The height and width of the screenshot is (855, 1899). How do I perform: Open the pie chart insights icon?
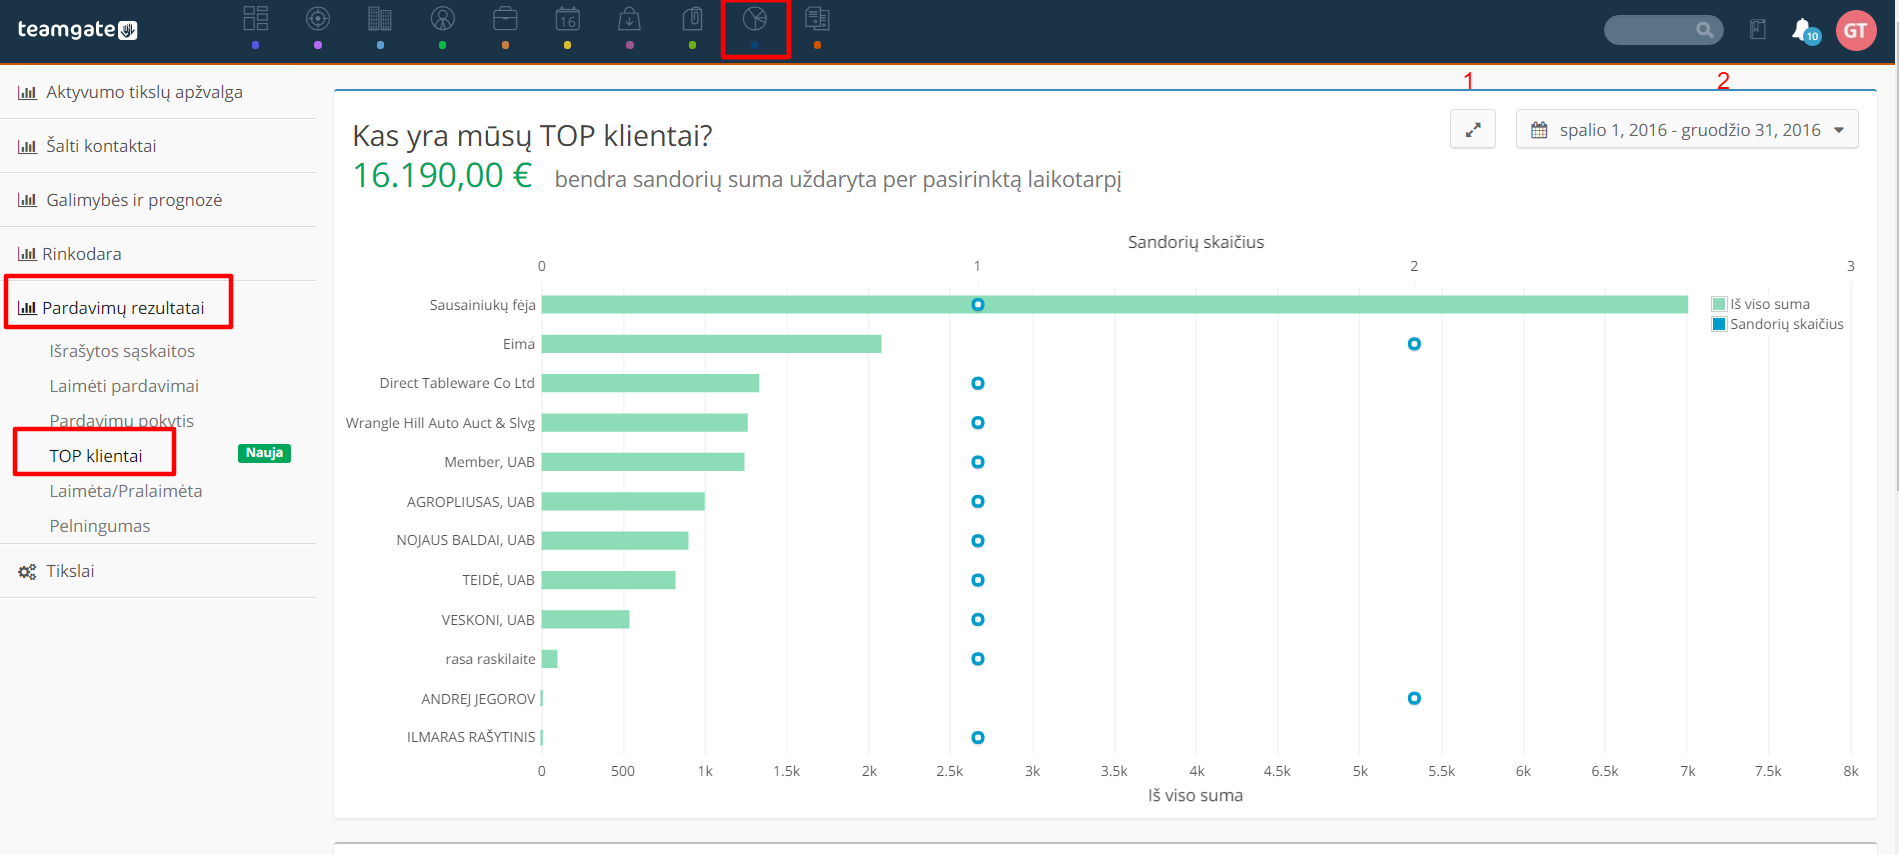click(755, 19)
